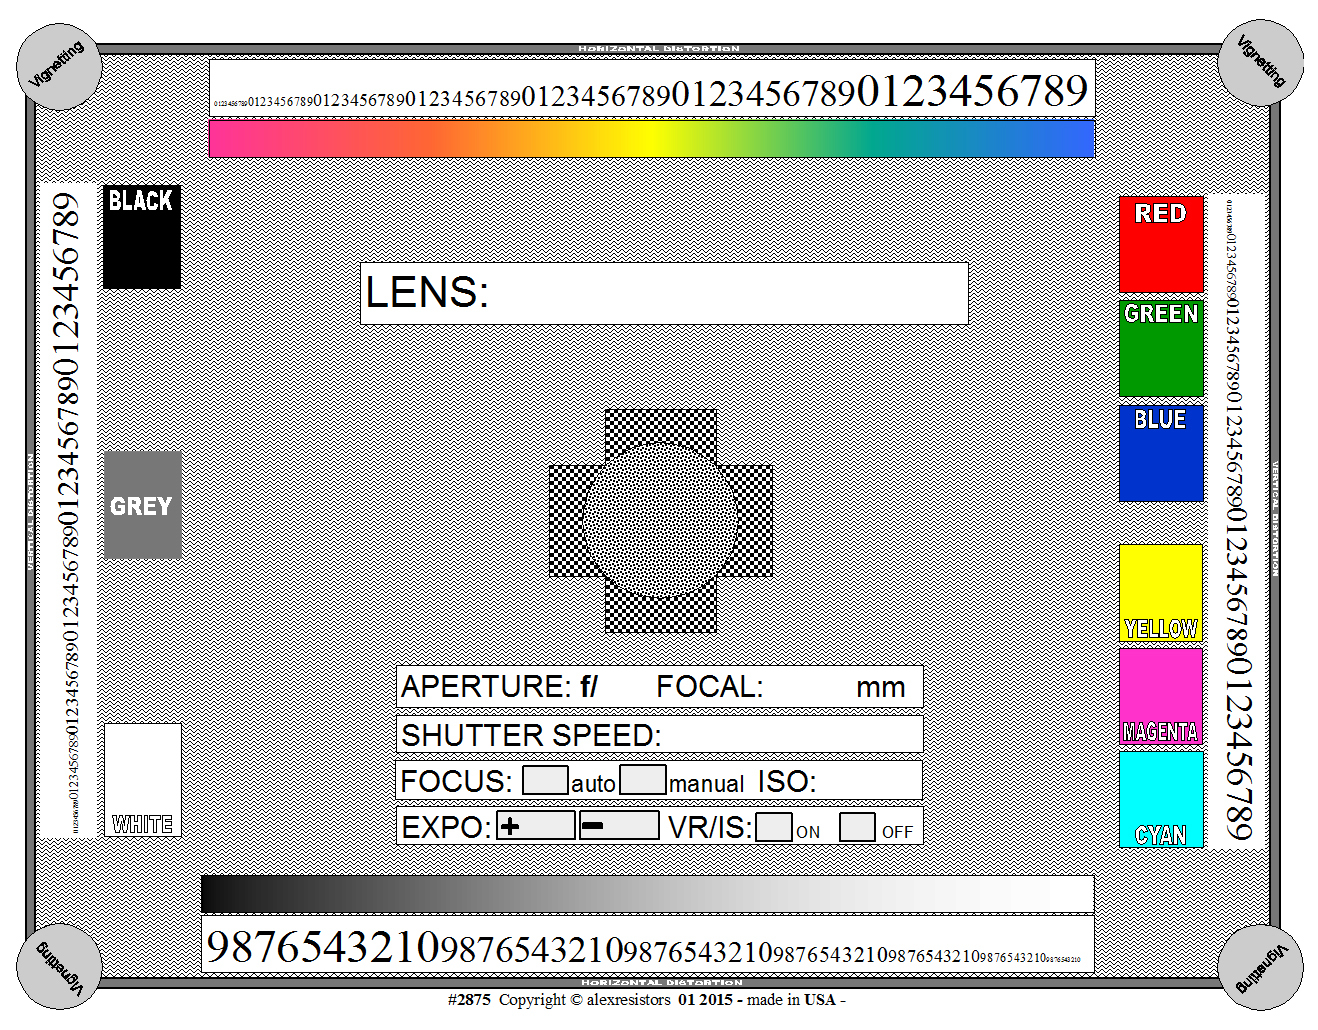Click the FOCAL mm value area

[x=808, y=687]
